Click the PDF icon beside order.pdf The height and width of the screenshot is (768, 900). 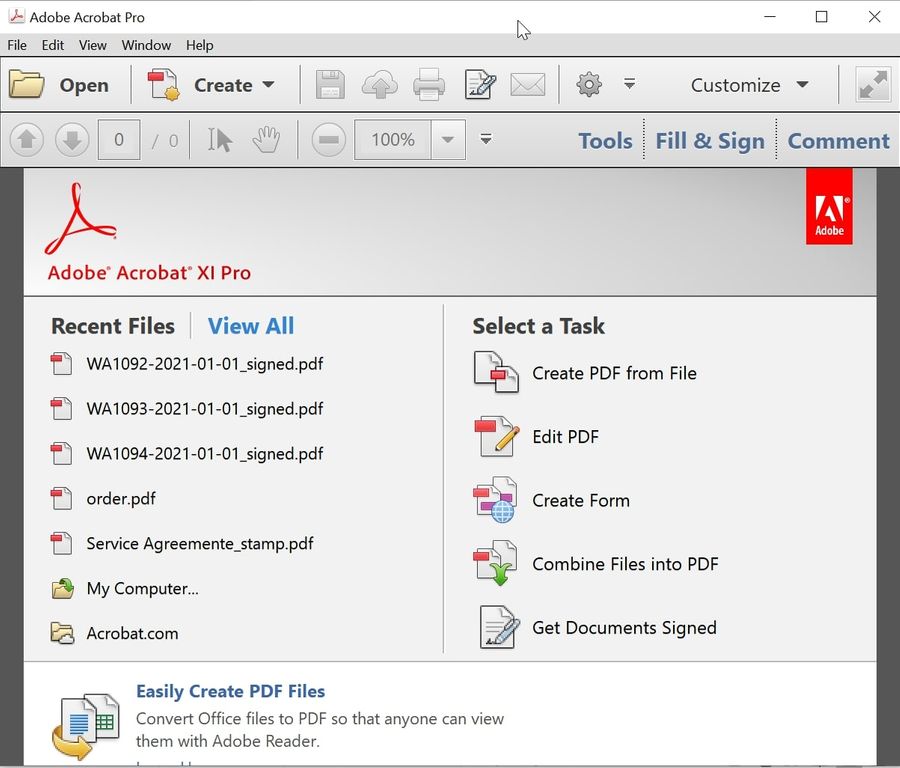(x=61, y=498)
